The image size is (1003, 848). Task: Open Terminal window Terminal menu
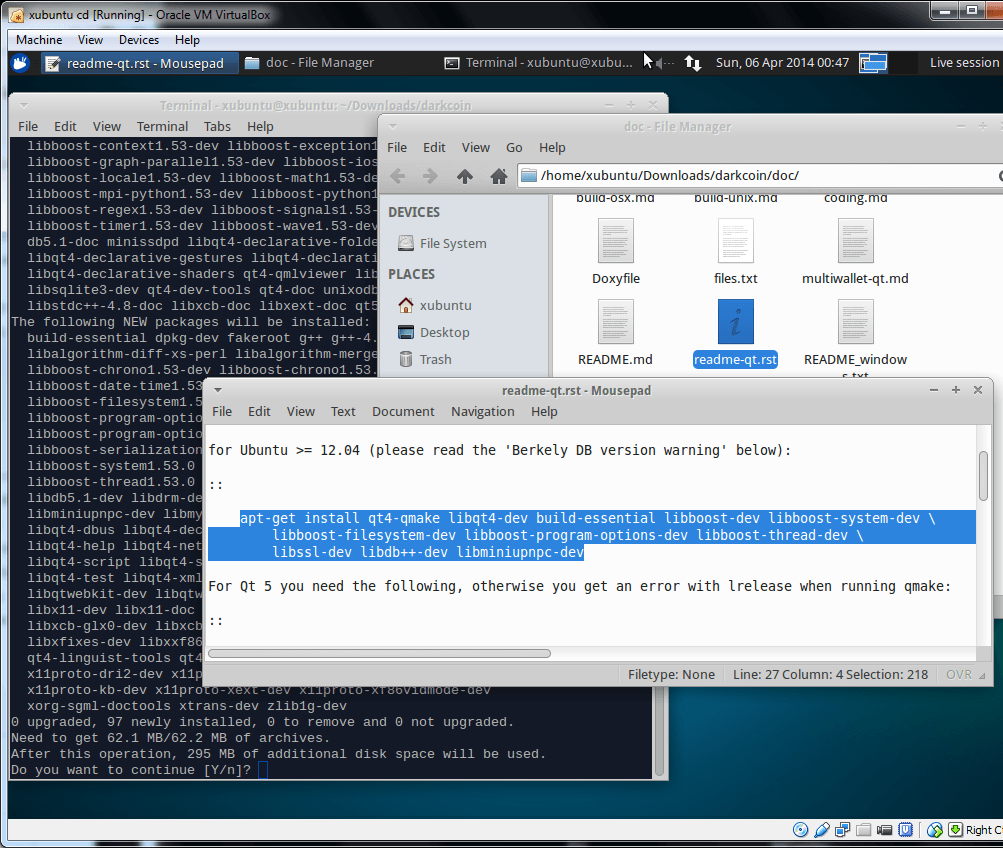[x=162, y=127]
